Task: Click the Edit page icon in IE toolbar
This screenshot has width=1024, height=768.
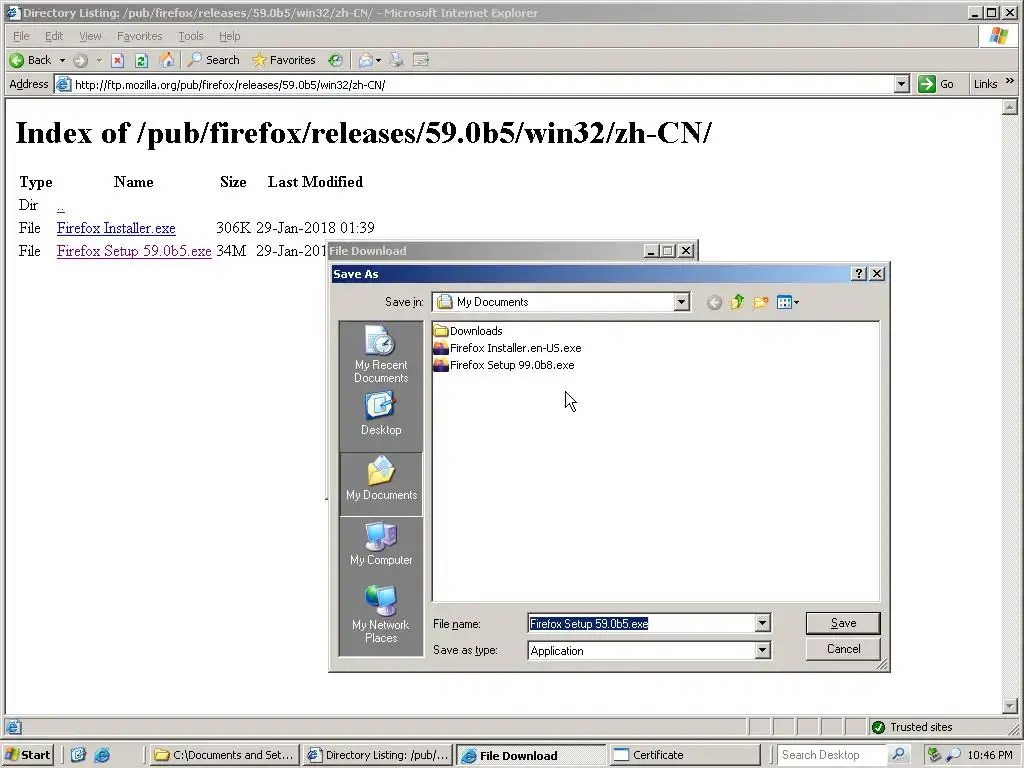Action: [421, 60]
